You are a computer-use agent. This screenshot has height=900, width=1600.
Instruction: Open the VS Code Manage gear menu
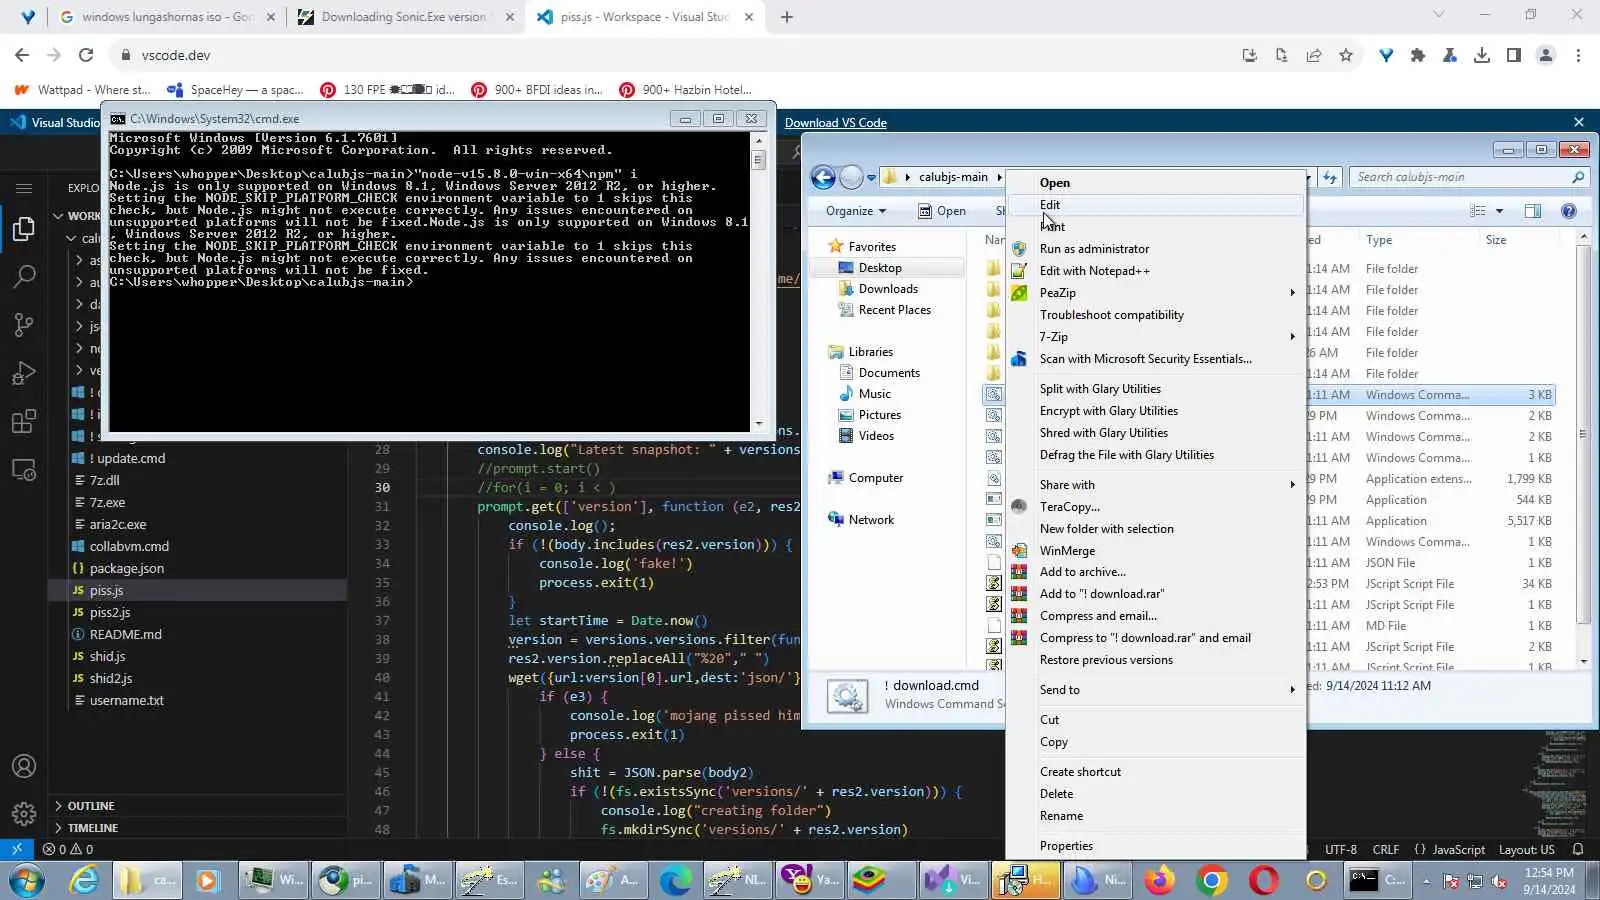click(x=24, y=814)
